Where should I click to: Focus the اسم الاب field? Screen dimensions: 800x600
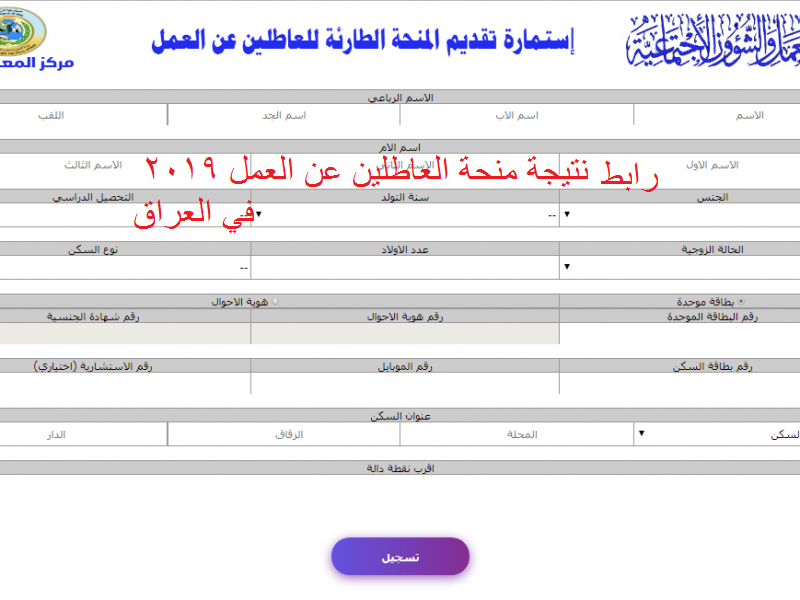pos(517,115)
